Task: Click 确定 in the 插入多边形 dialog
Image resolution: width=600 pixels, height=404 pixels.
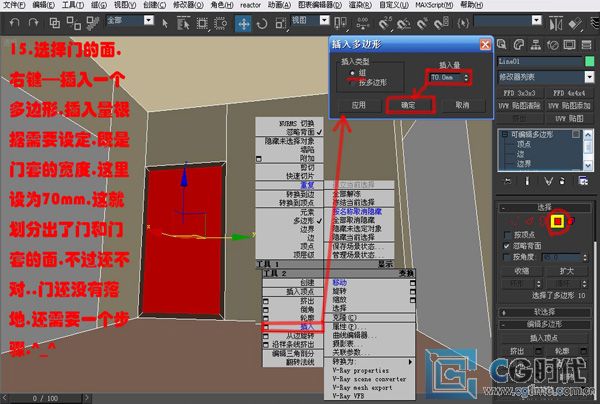Action: tap(409, 105)
